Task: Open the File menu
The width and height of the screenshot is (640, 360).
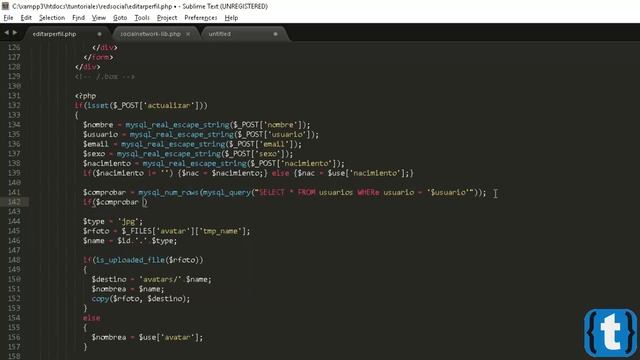Action: [8, 18]
